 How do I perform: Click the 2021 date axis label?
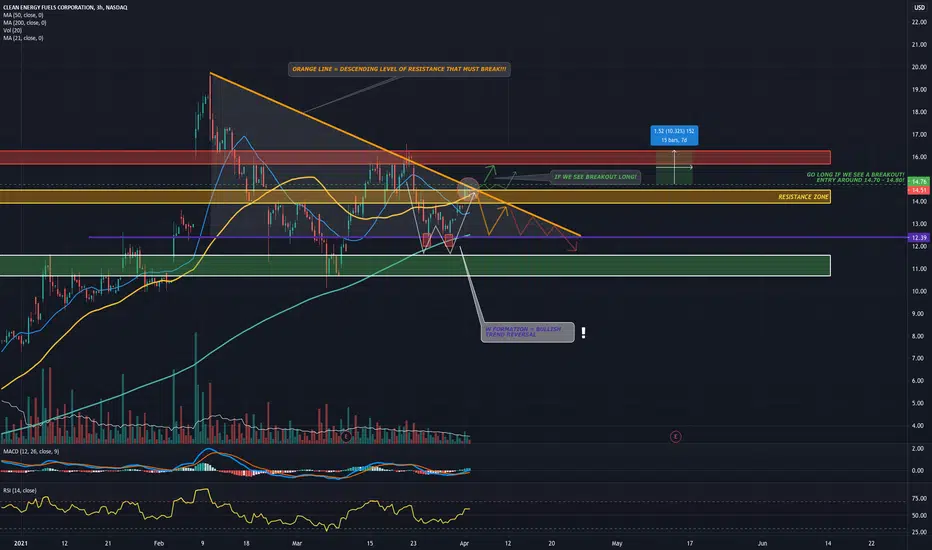click(x=21, y=543)
